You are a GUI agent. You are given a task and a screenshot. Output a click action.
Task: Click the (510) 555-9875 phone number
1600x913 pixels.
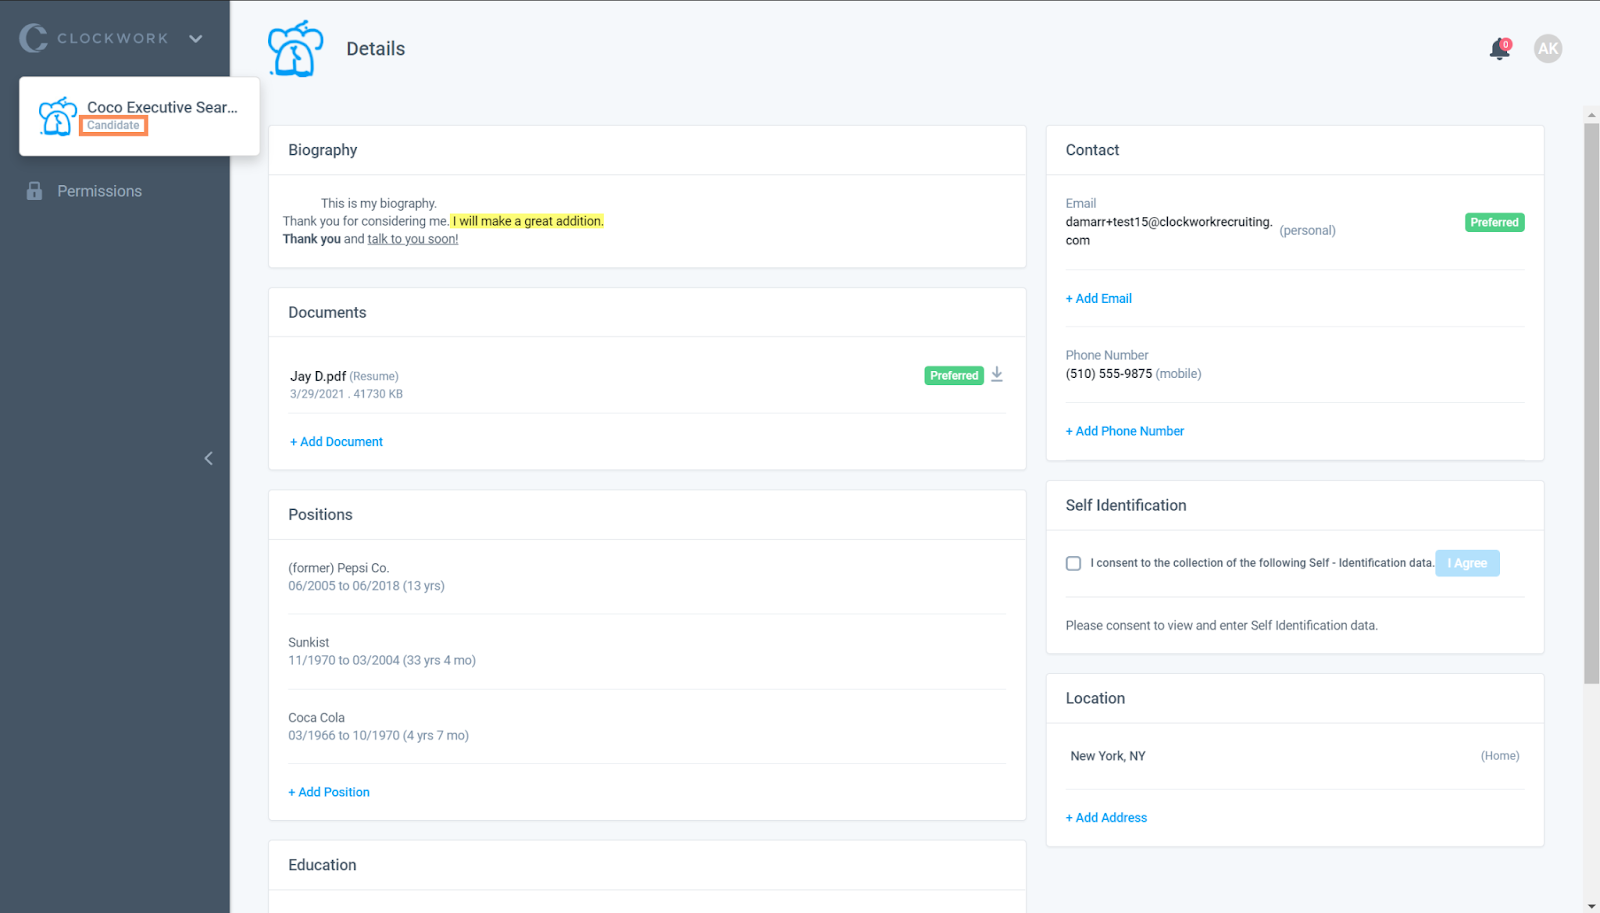click(1109, 374)
